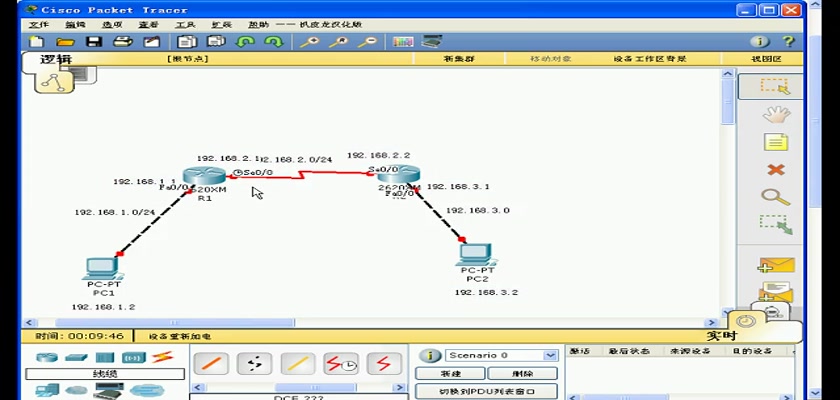Screen dimensions: 840x400
Task: Save the topology with the floppy disk icon
Action: click(x=94, y=42)
